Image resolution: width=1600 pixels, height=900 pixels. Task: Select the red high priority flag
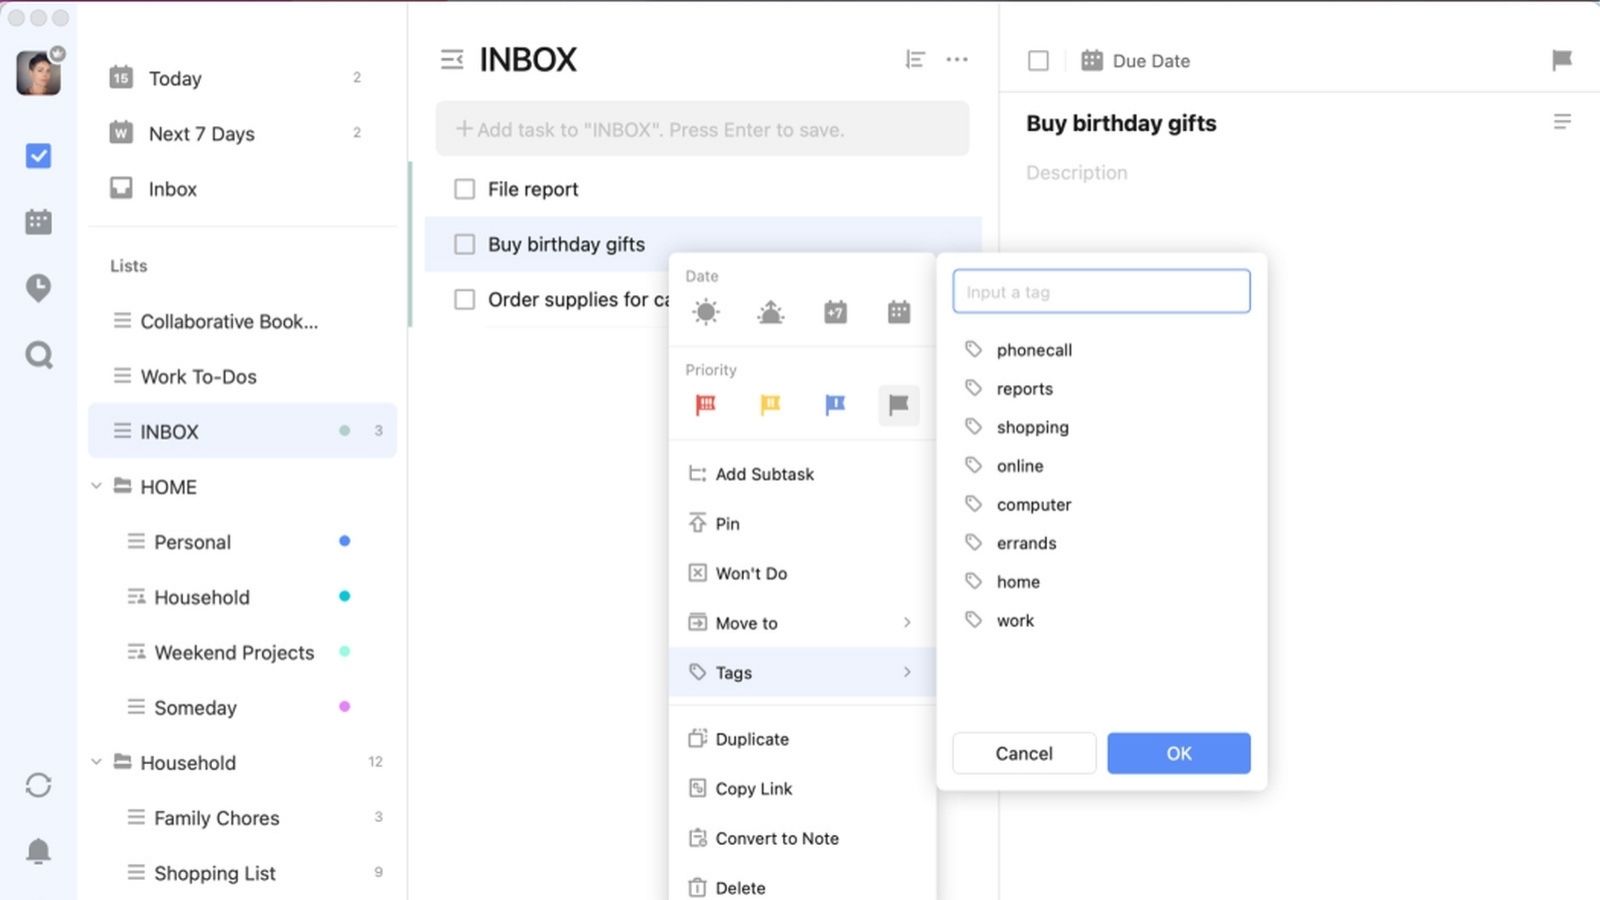click(x=706, y=405)
